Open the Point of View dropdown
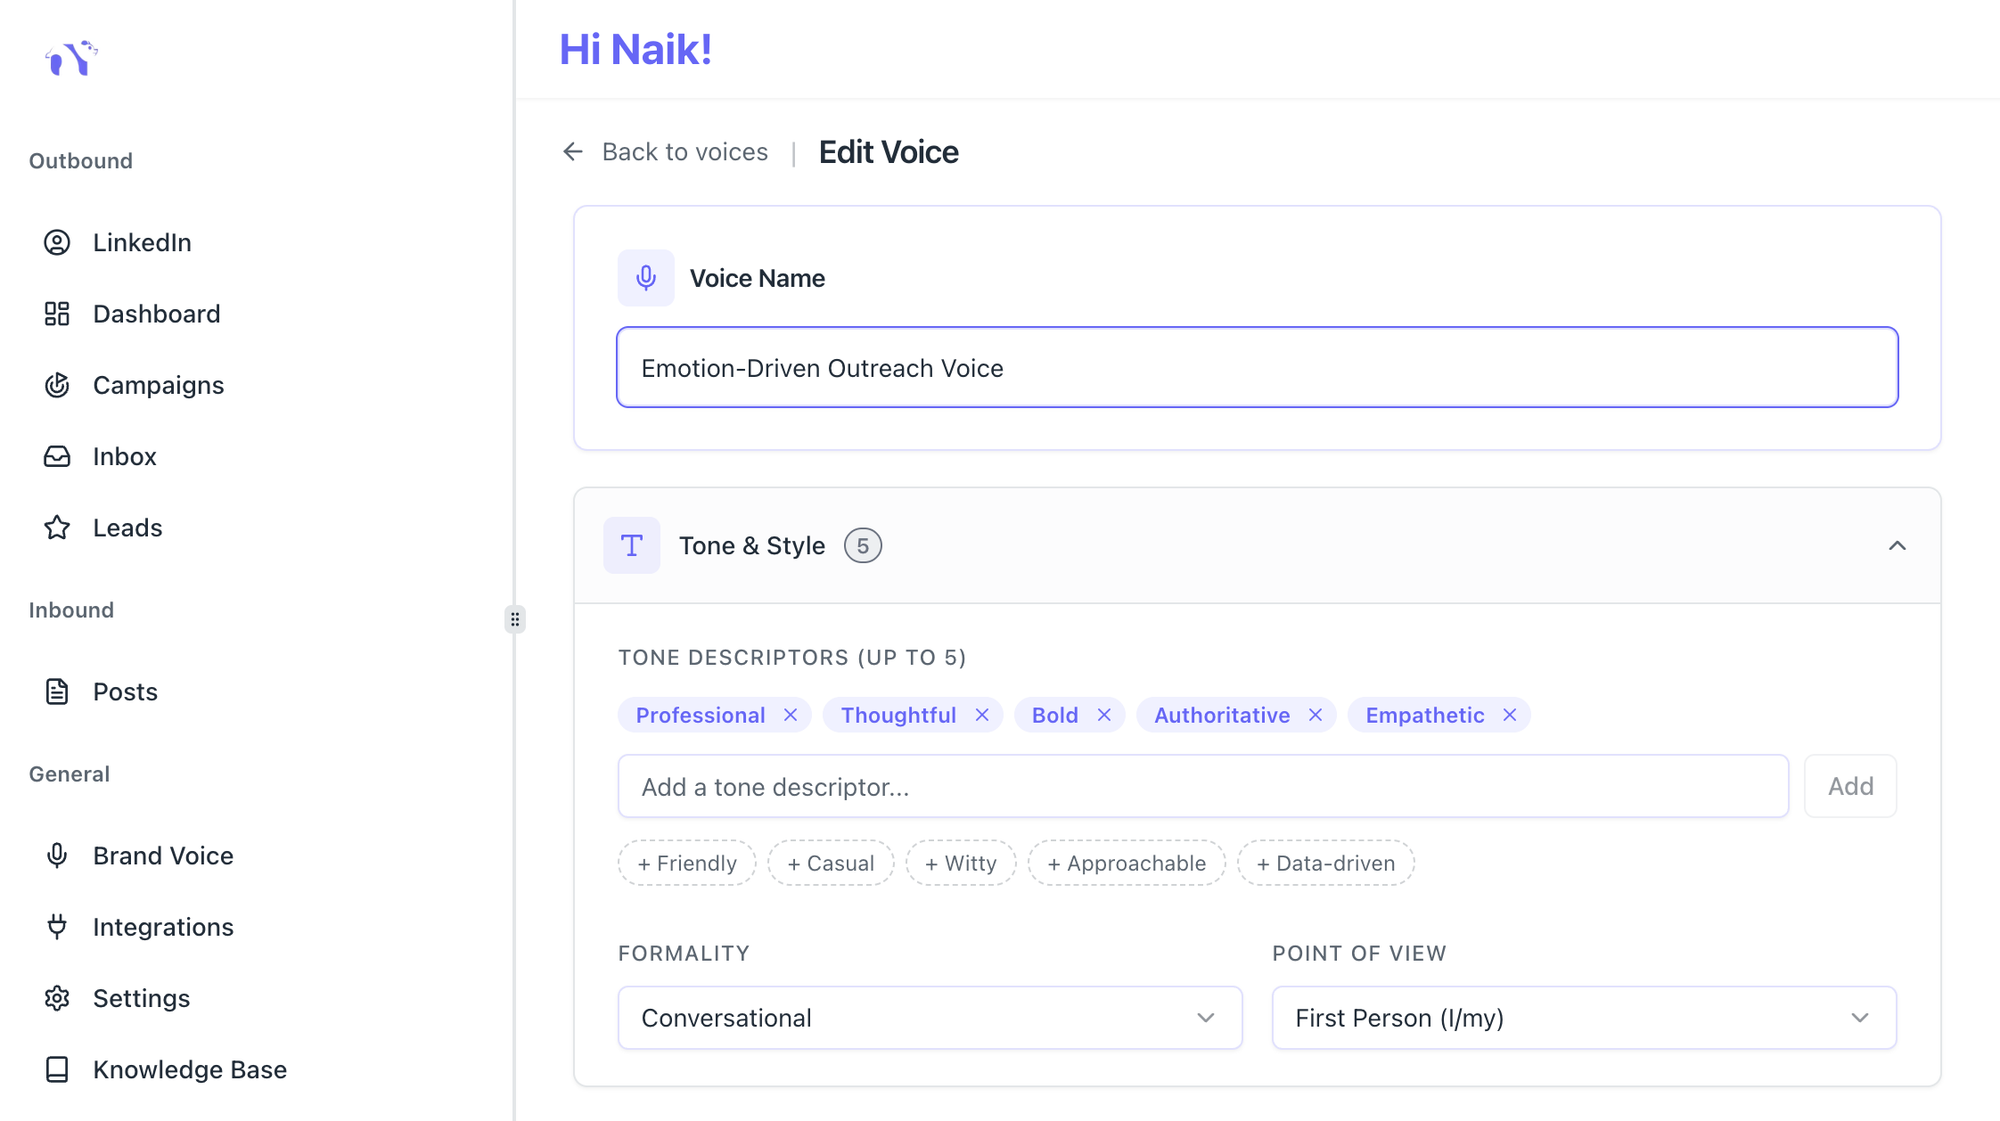The height and width of the screenshot is (1121, 2000). click(1583, 1018)
